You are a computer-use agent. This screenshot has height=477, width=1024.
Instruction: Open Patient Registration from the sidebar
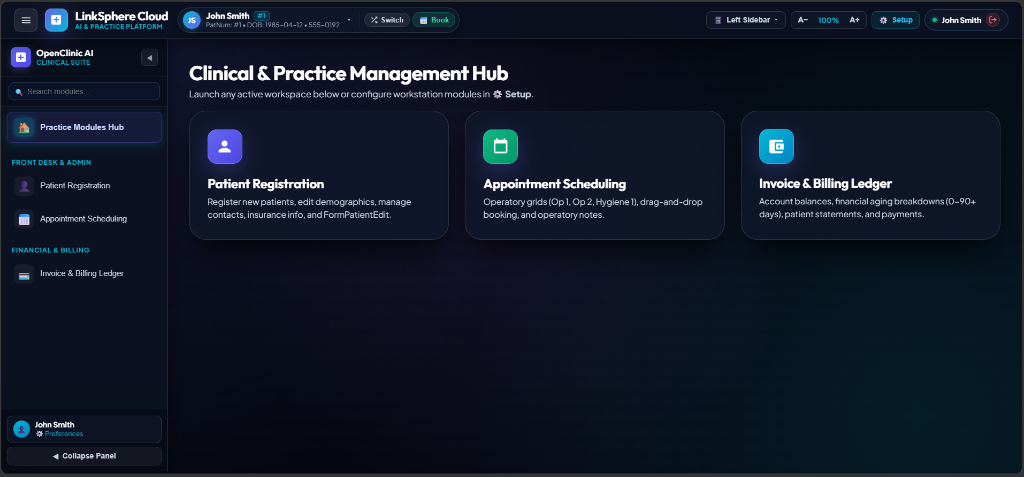tap(84, 186)
